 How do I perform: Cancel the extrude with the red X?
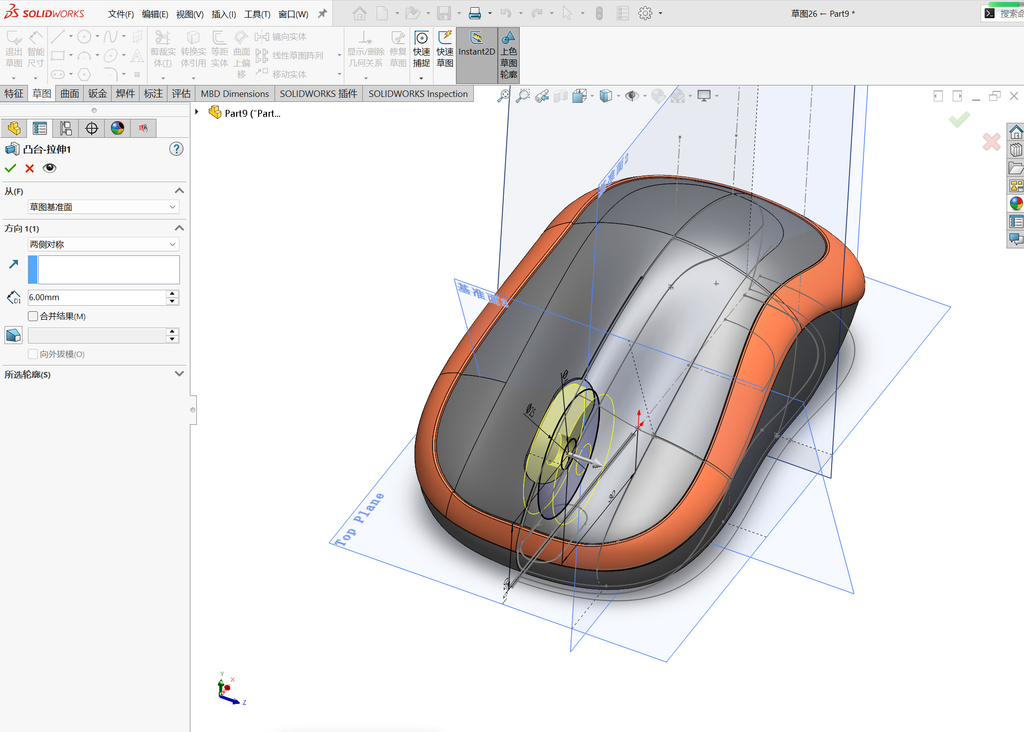point(29,168)
